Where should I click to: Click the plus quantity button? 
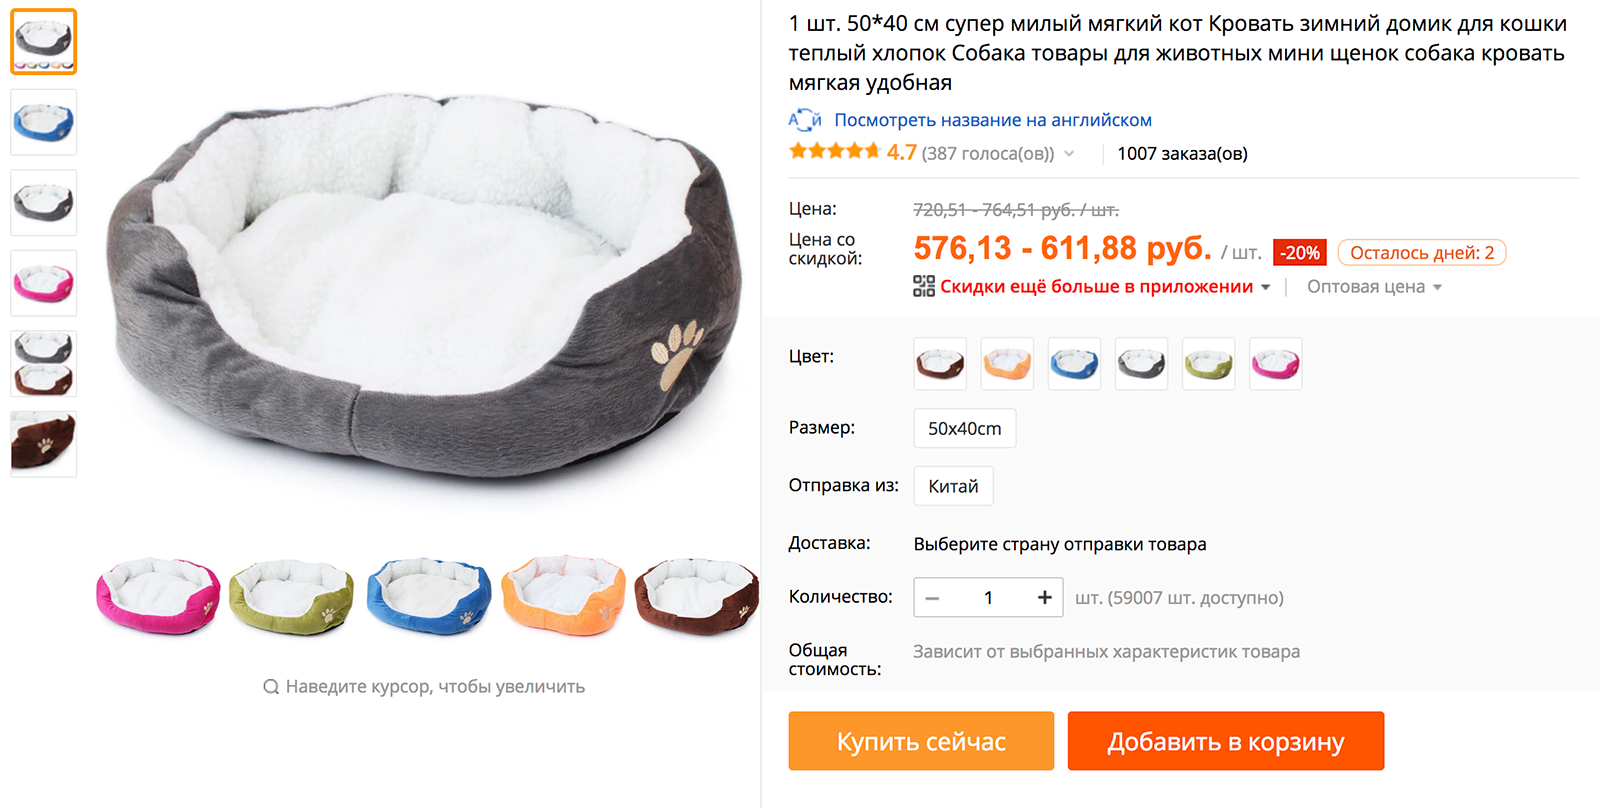point(1045,598)
